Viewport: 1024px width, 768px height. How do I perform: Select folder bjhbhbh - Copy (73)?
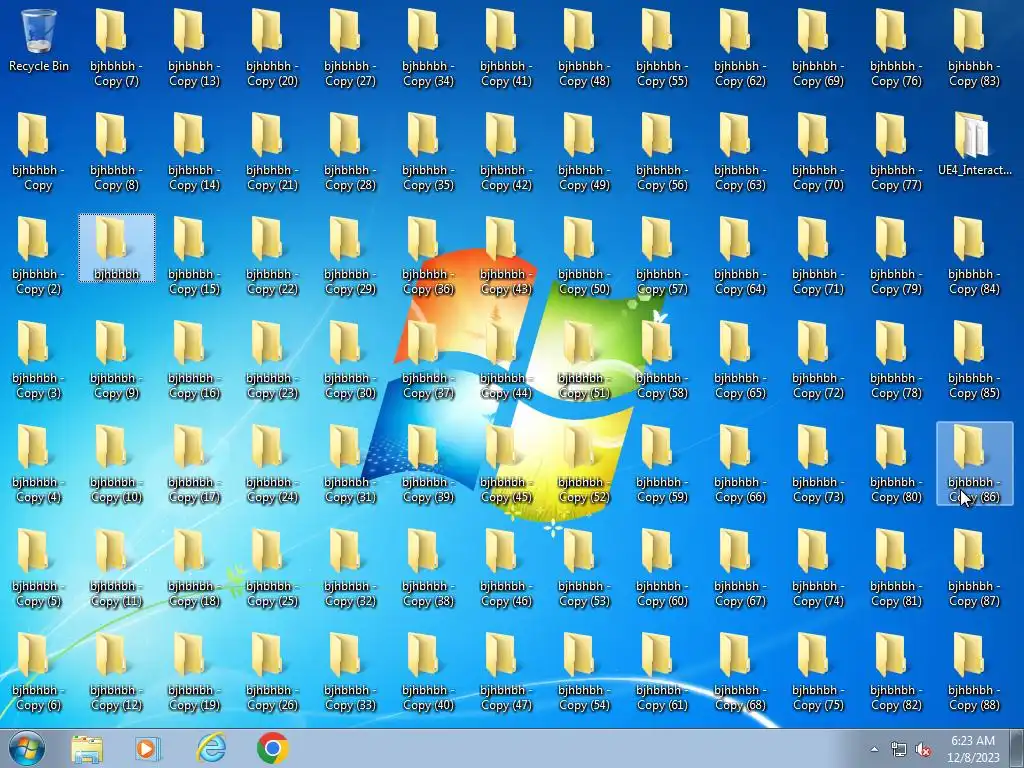[818, 464]
